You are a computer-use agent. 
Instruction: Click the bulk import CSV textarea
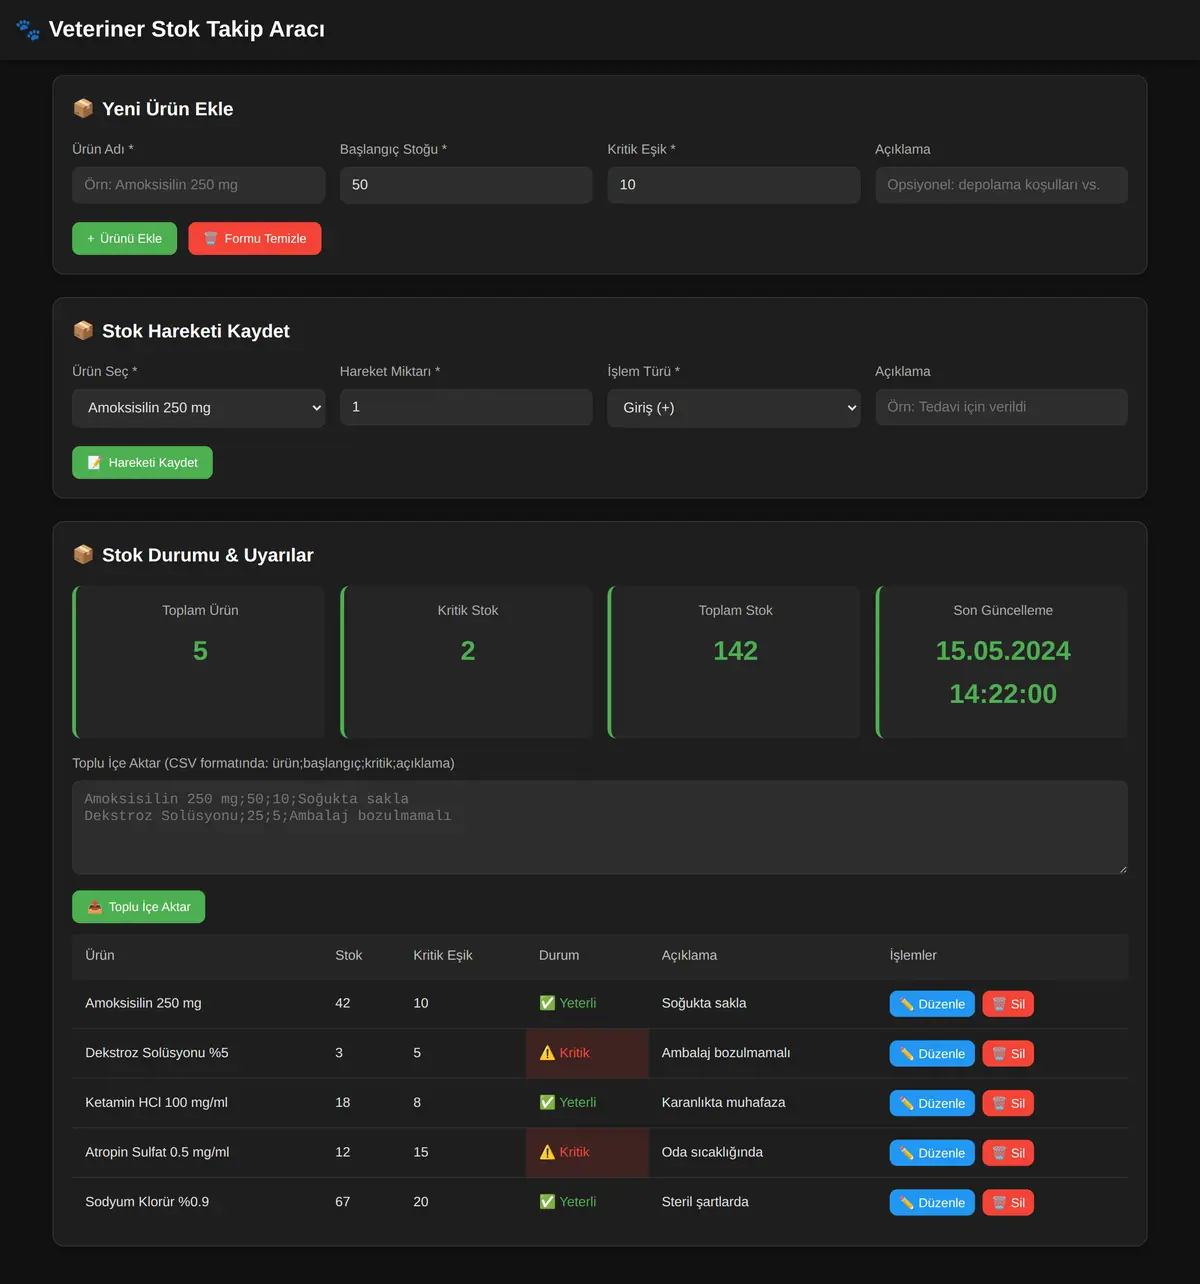tap(600, 827)
